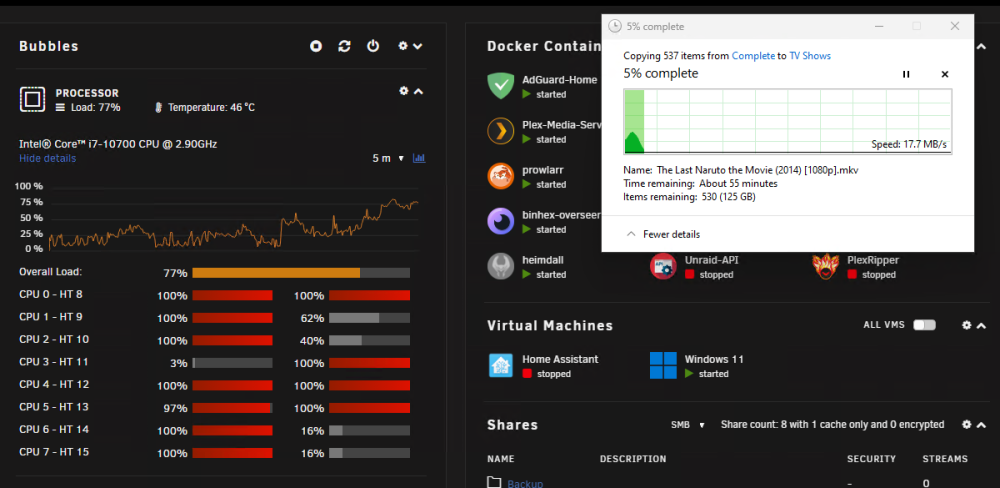Cancel the copy with the small X button
The width and height of the screenshot is (1000, 488).
pyautogui.click(x=945, y=74)
